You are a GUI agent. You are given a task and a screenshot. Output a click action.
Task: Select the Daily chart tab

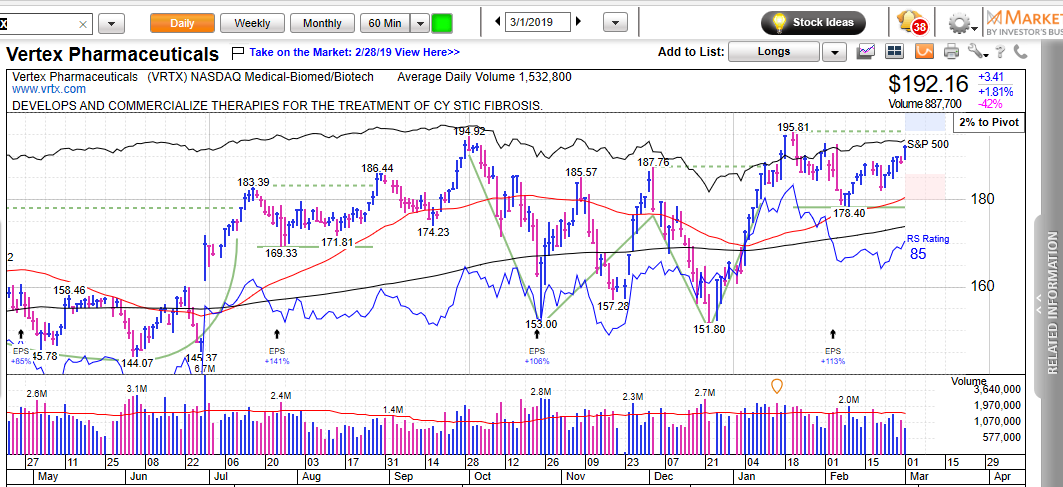[182, 23]
